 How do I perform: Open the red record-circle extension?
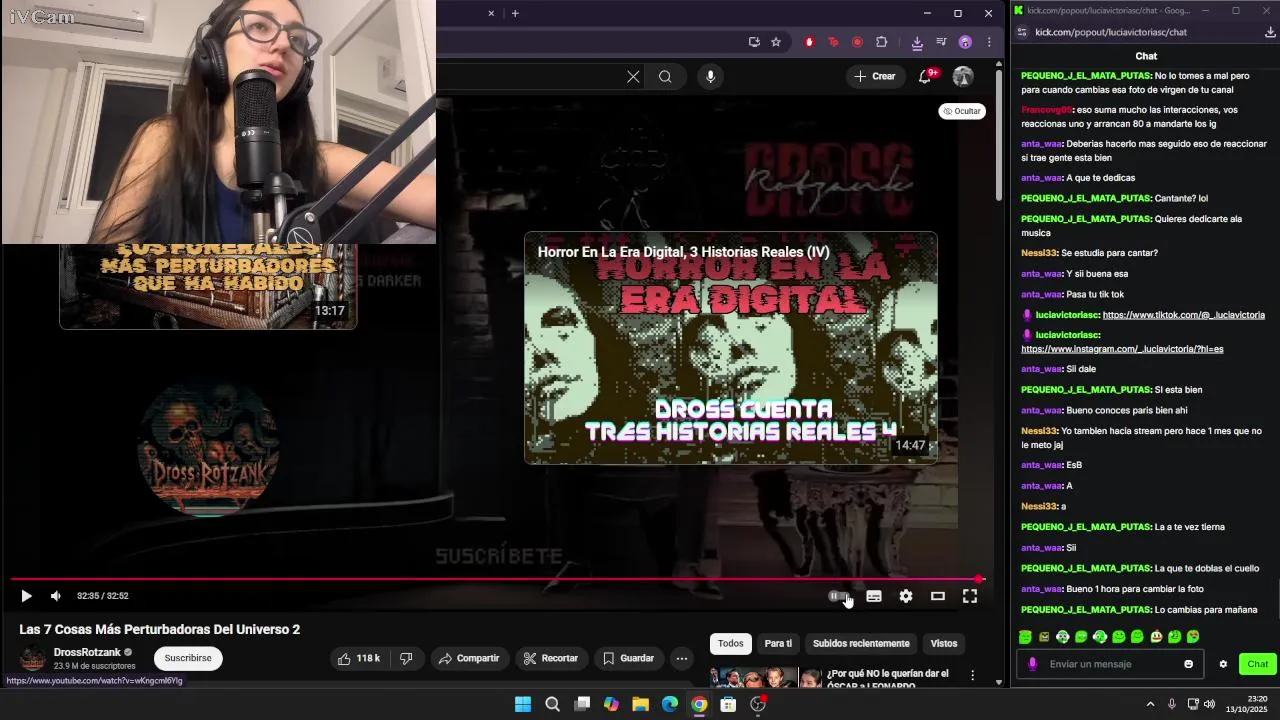857,42
